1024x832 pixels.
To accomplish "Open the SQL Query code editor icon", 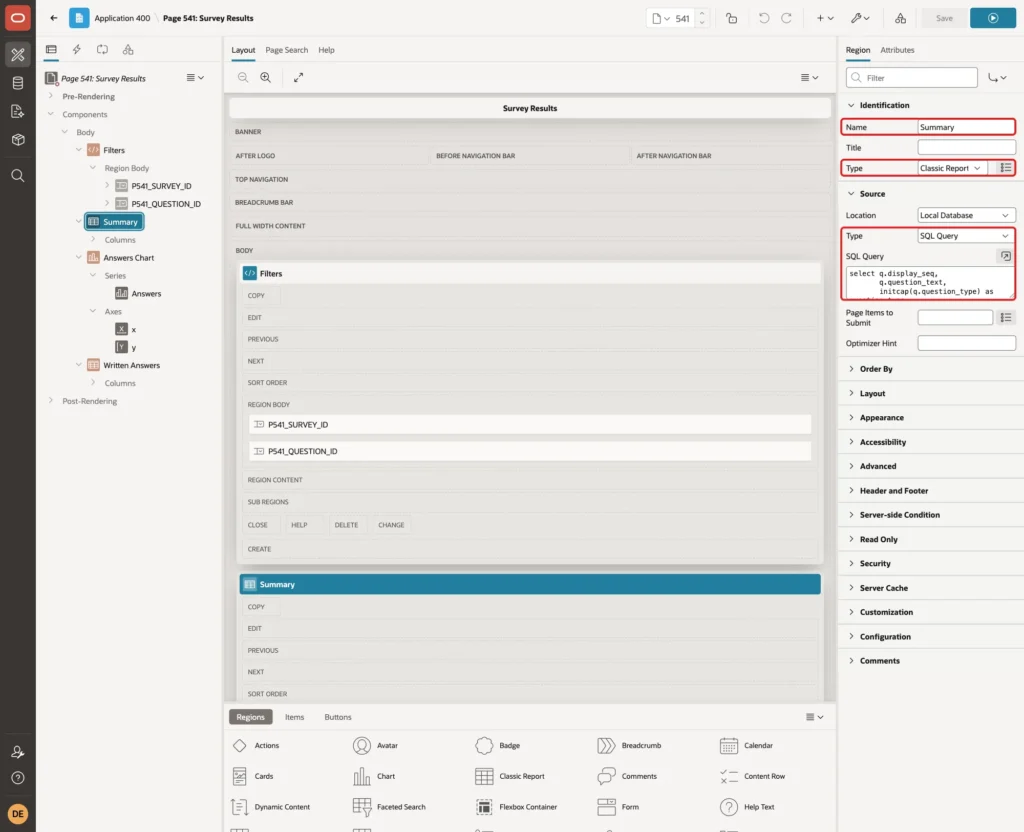I will point(1005,257).
